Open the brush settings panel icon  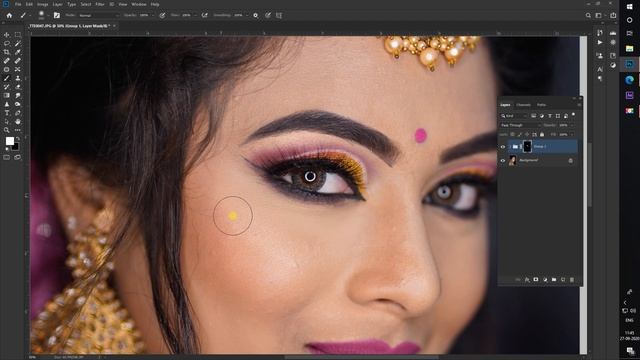pyautogui.click(x=57, y=16)
